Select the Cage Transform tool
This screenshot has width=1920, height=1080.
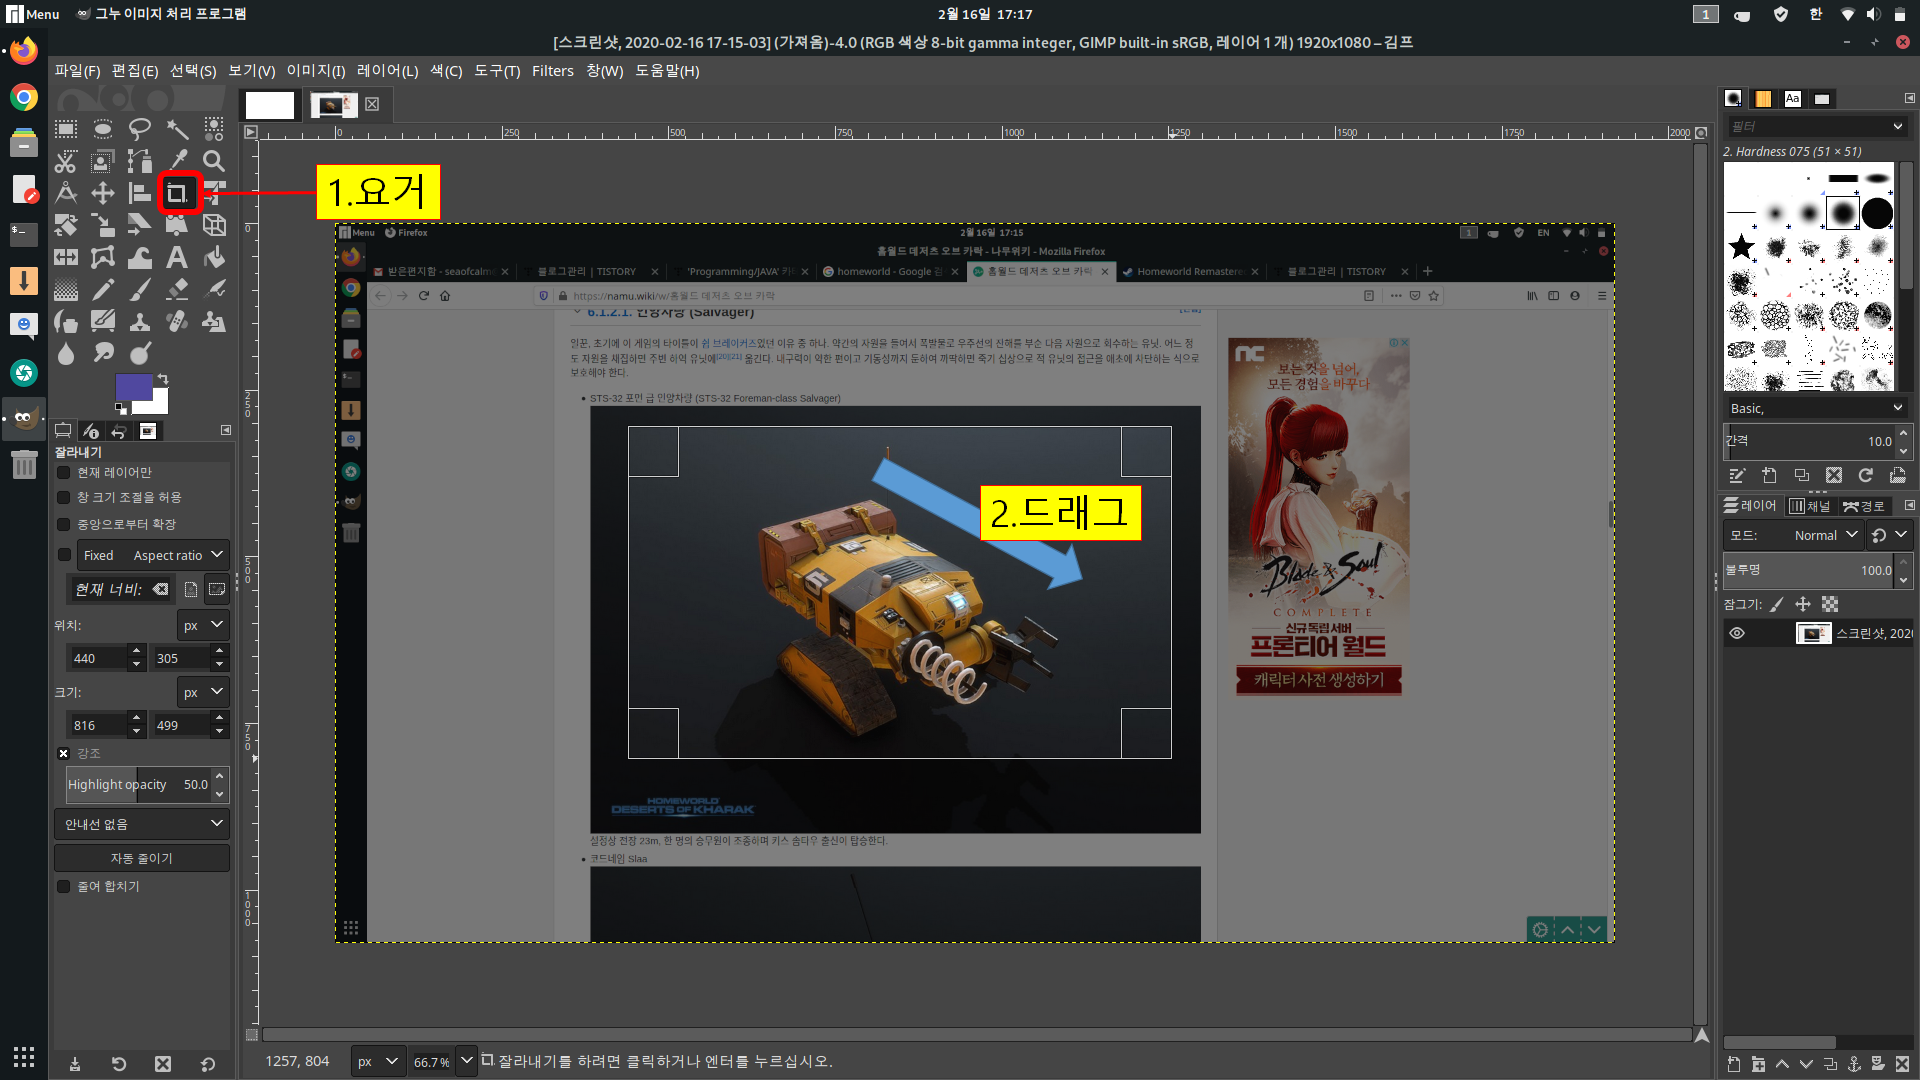point(103,257)
